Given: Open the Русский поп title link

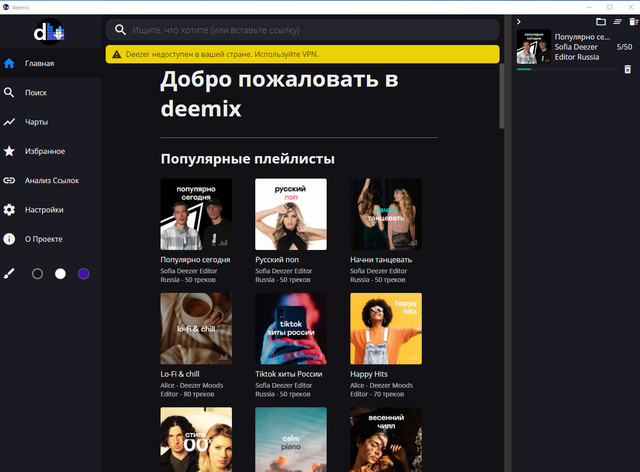Looking at the screenshot, I should [277, 260].
